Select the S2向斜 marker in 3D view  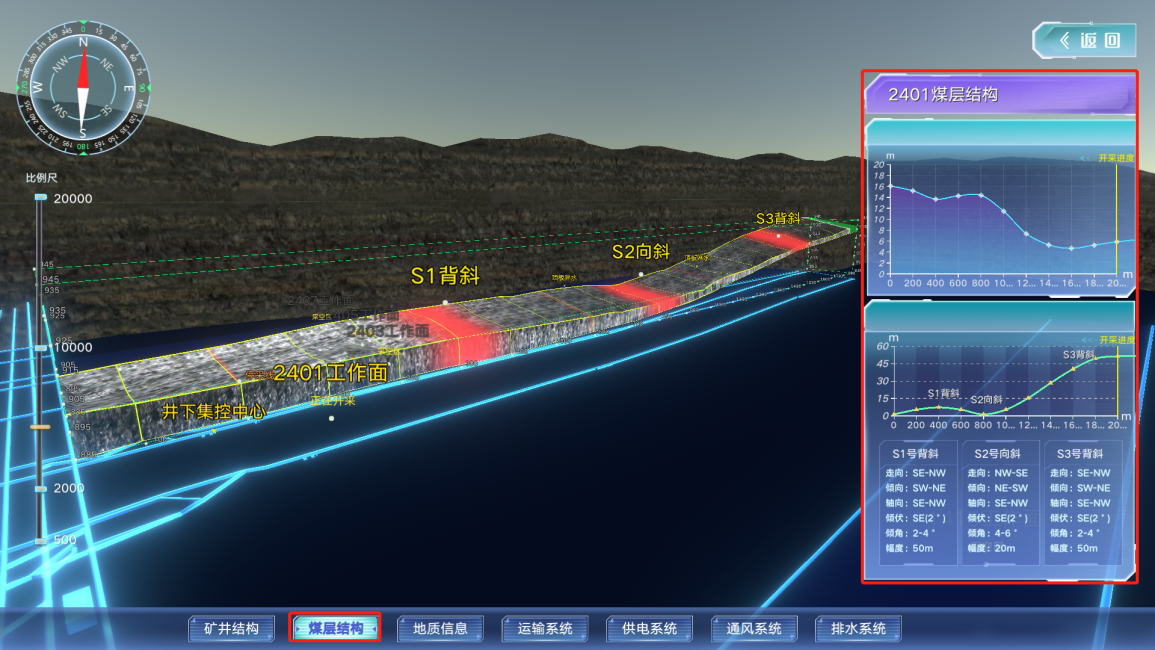pyautogui.click(x=640, y=252)
